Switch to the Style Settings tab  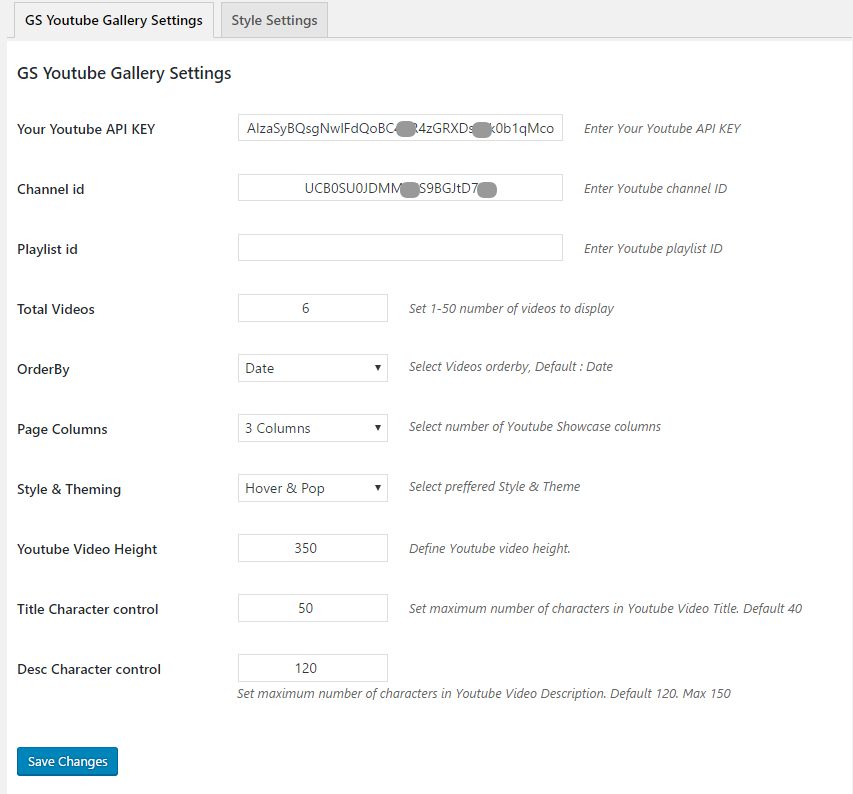pyautogui.click(x=274, y=20)
